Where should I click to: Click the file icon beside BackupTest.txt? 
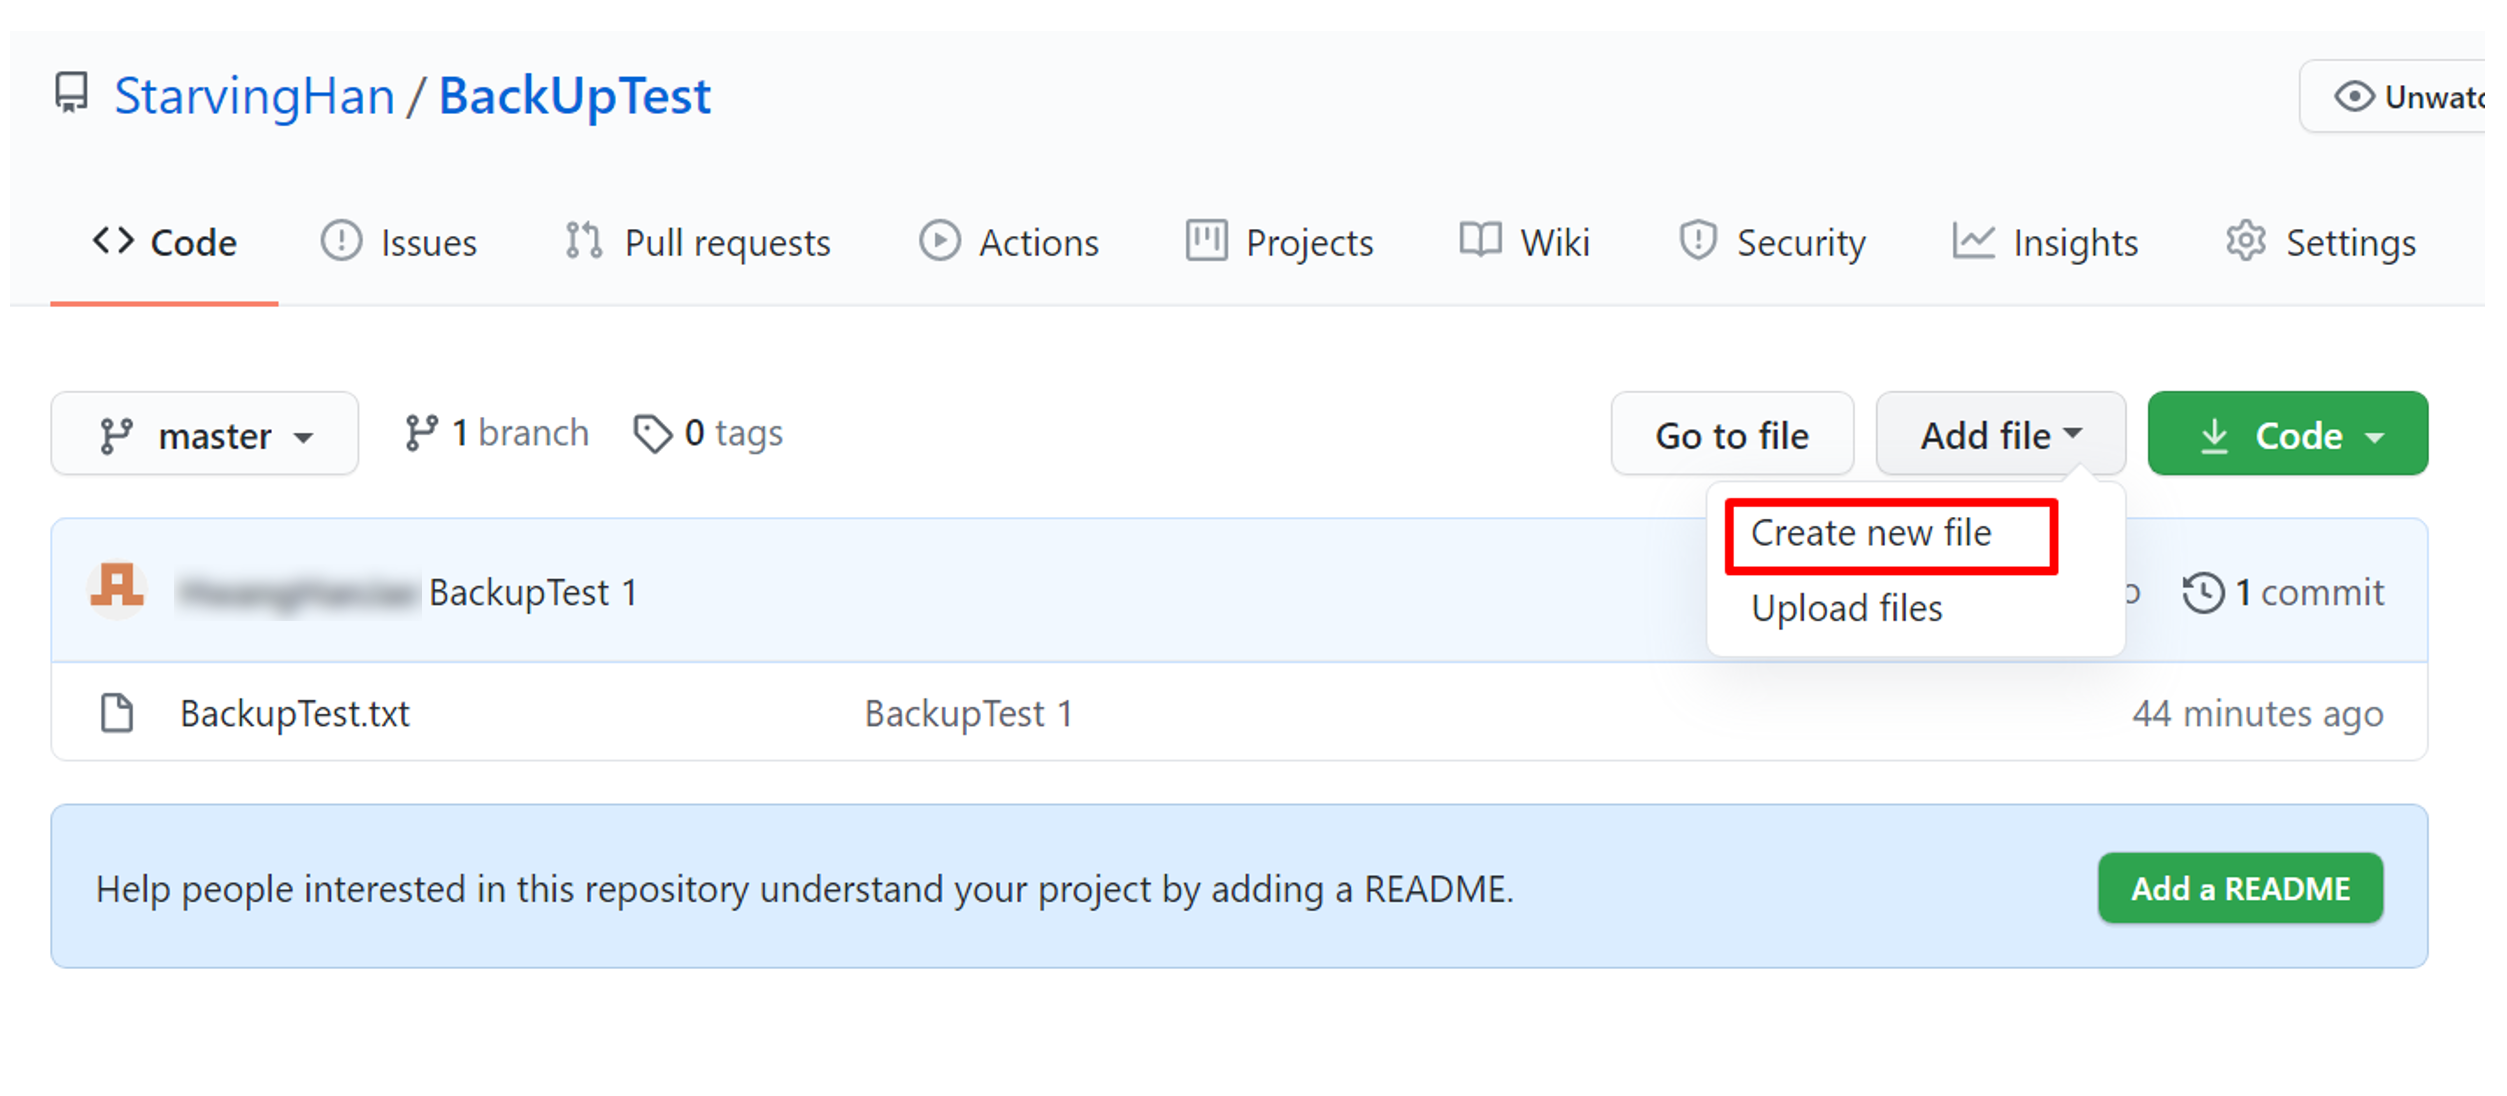click(117, 713)
